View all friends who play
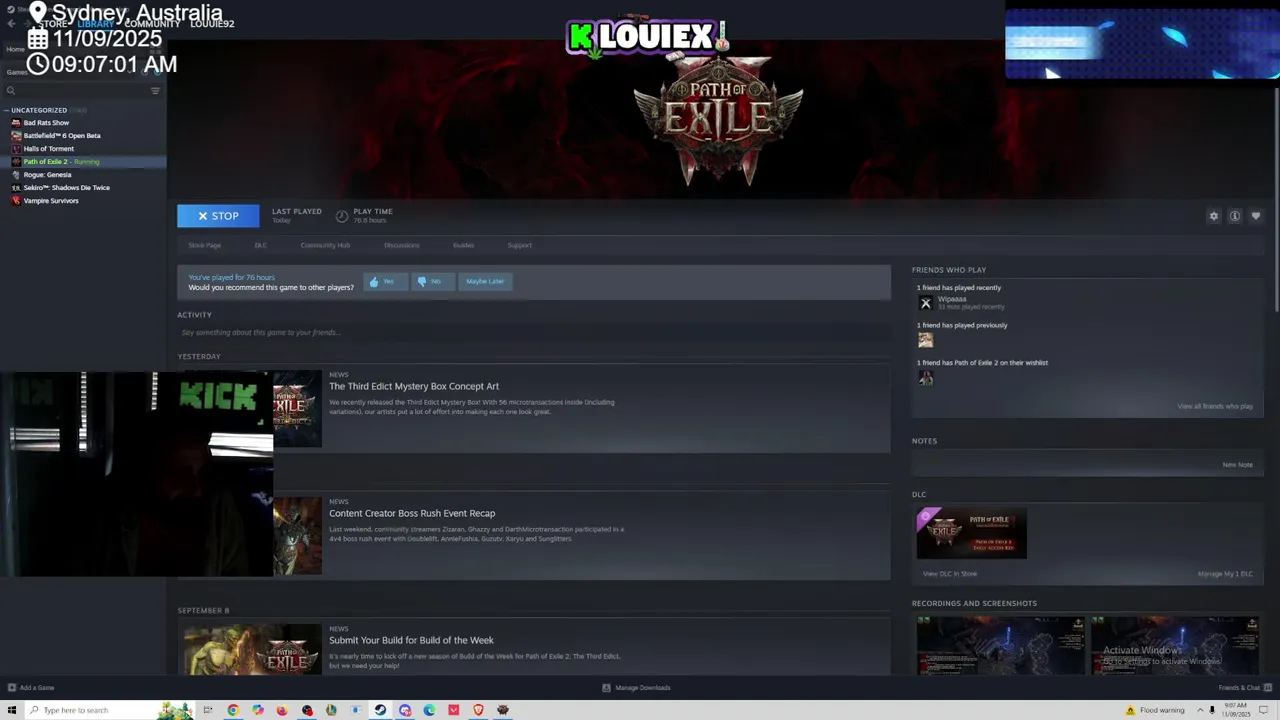Screen dimensions: 1280x720 click(x=1215, y=406)
